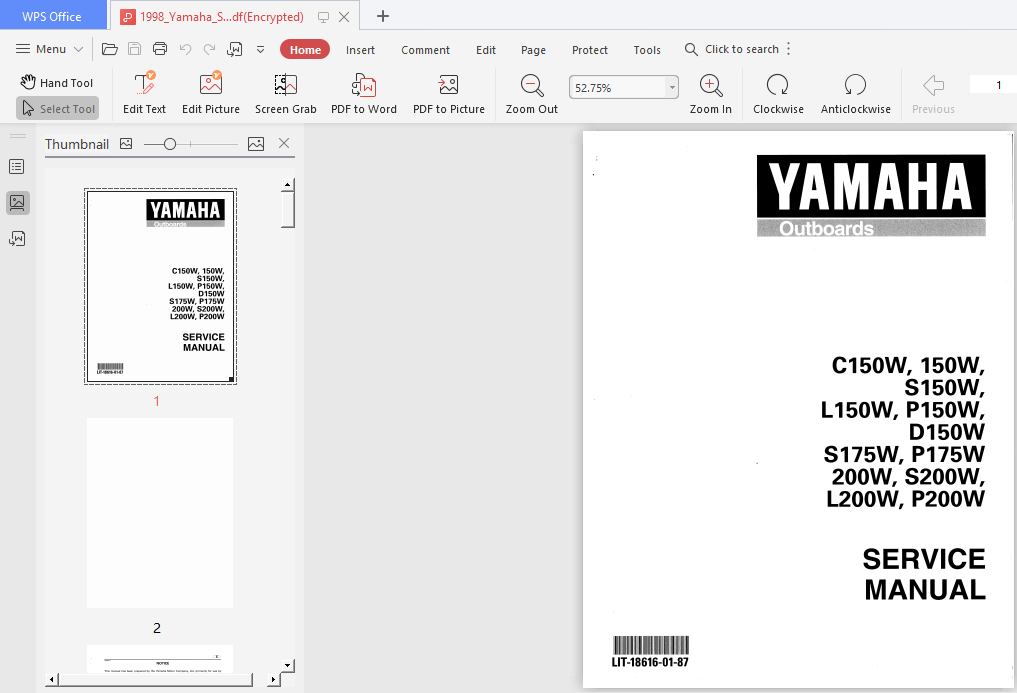This screenshot has height=693, width=1017.
Task: Select the 1998_Yamaha PDF document tab
Action: coord(222,17)
